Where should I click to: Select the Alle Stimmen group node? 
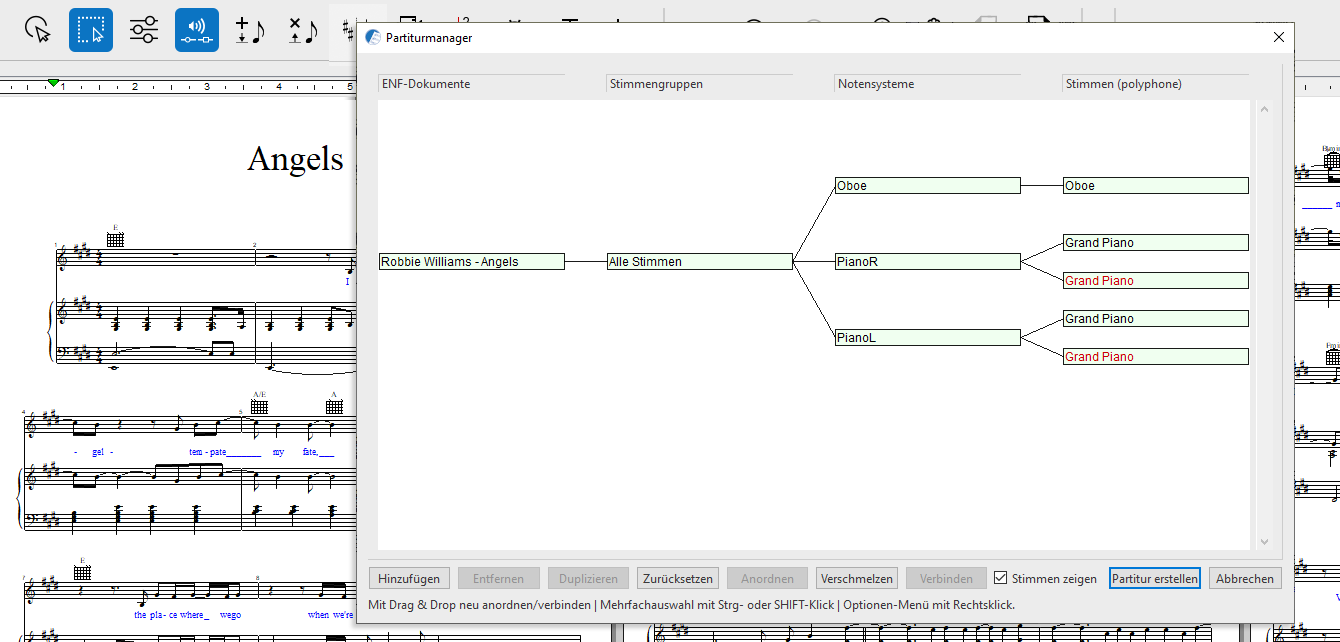pos(699,262)
